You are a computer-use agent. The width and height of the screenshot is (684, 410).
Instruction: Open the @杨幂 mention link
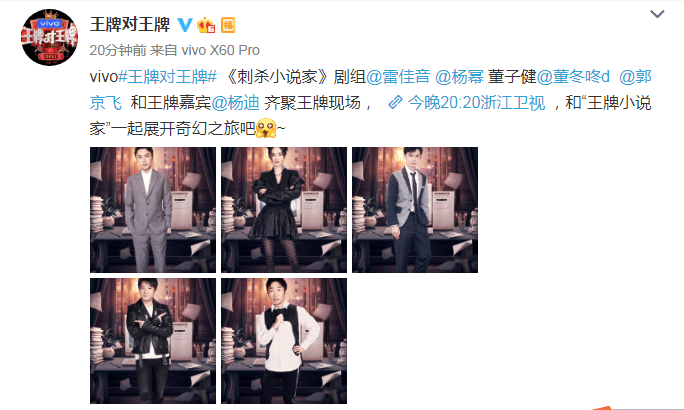click(460, 77)
